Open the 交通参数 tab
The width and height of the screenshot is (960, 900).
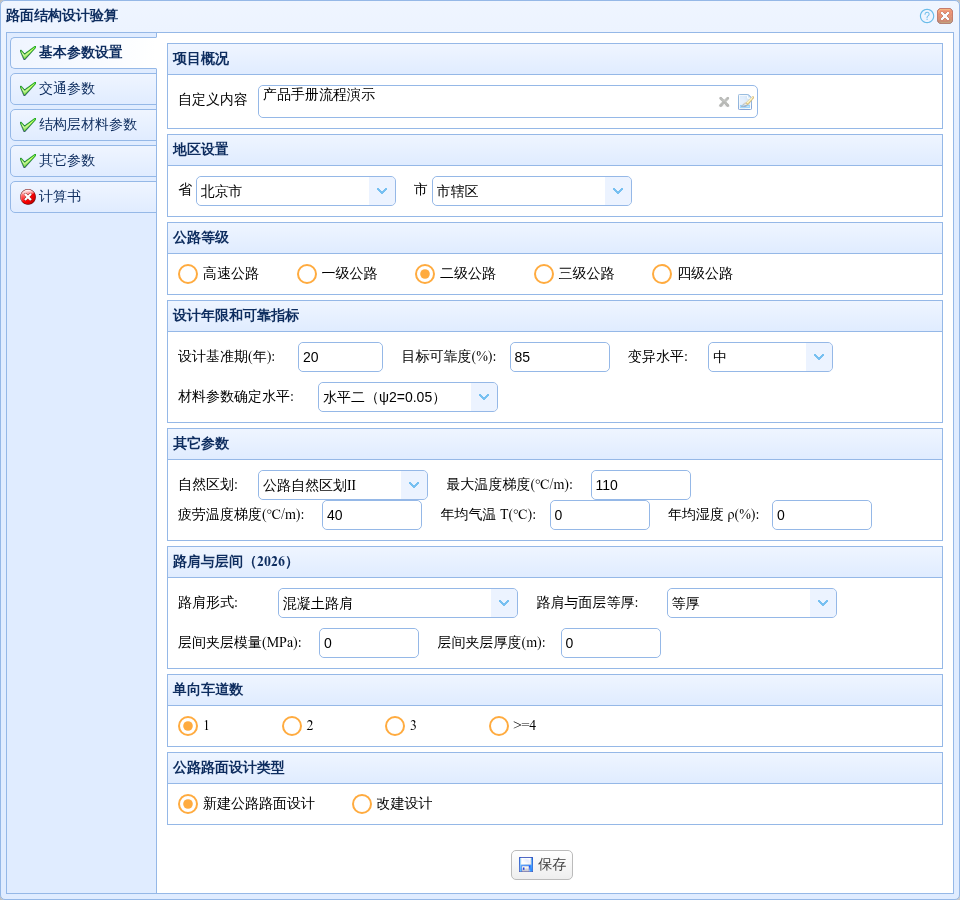[x=83, y=89]
